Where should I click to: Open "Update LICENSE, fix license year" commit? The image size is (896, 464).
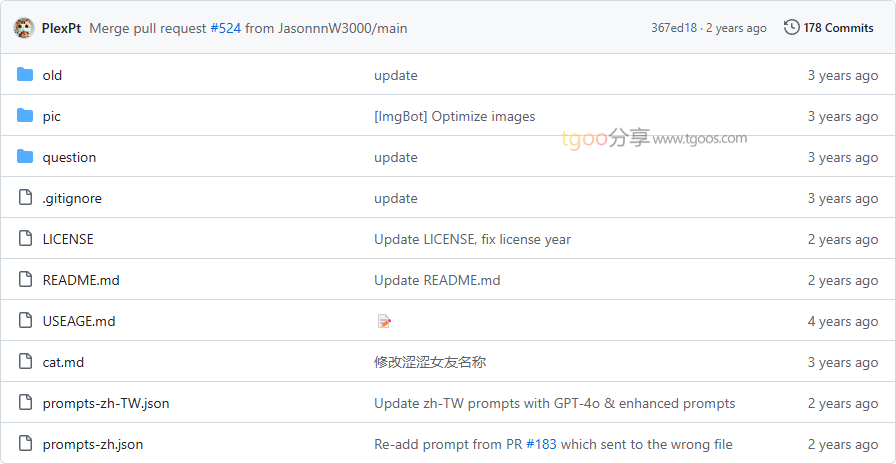coord(472,239)
